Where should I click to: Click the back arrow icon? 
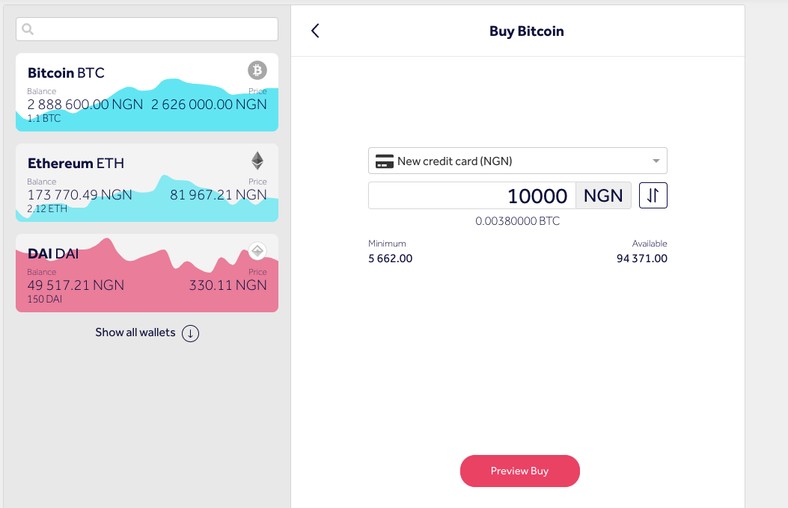315,31
